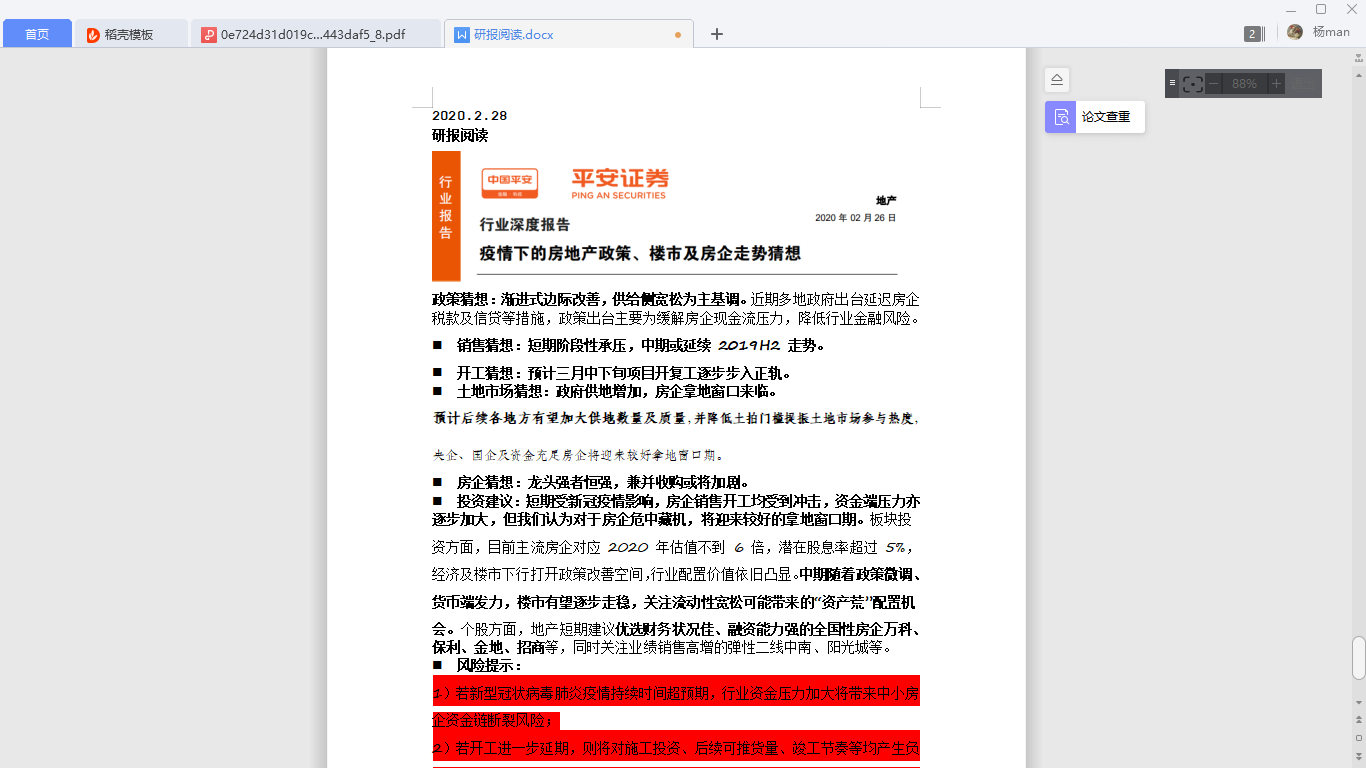Click the report date 2020 年 02 月 26 日

[x=856, y=218]
